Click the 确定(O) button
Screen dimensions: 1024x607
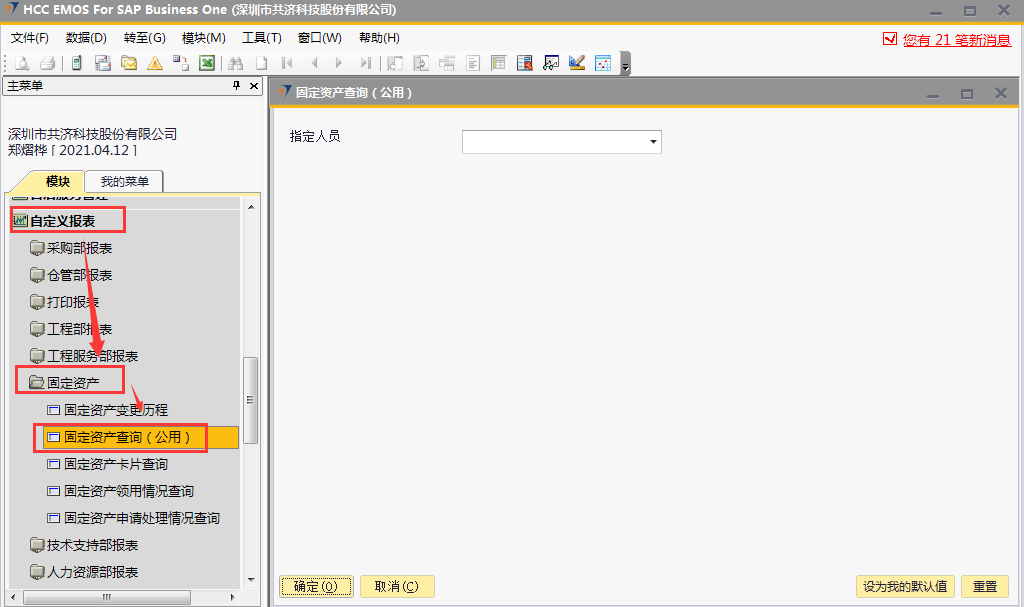tap(316, 587)
